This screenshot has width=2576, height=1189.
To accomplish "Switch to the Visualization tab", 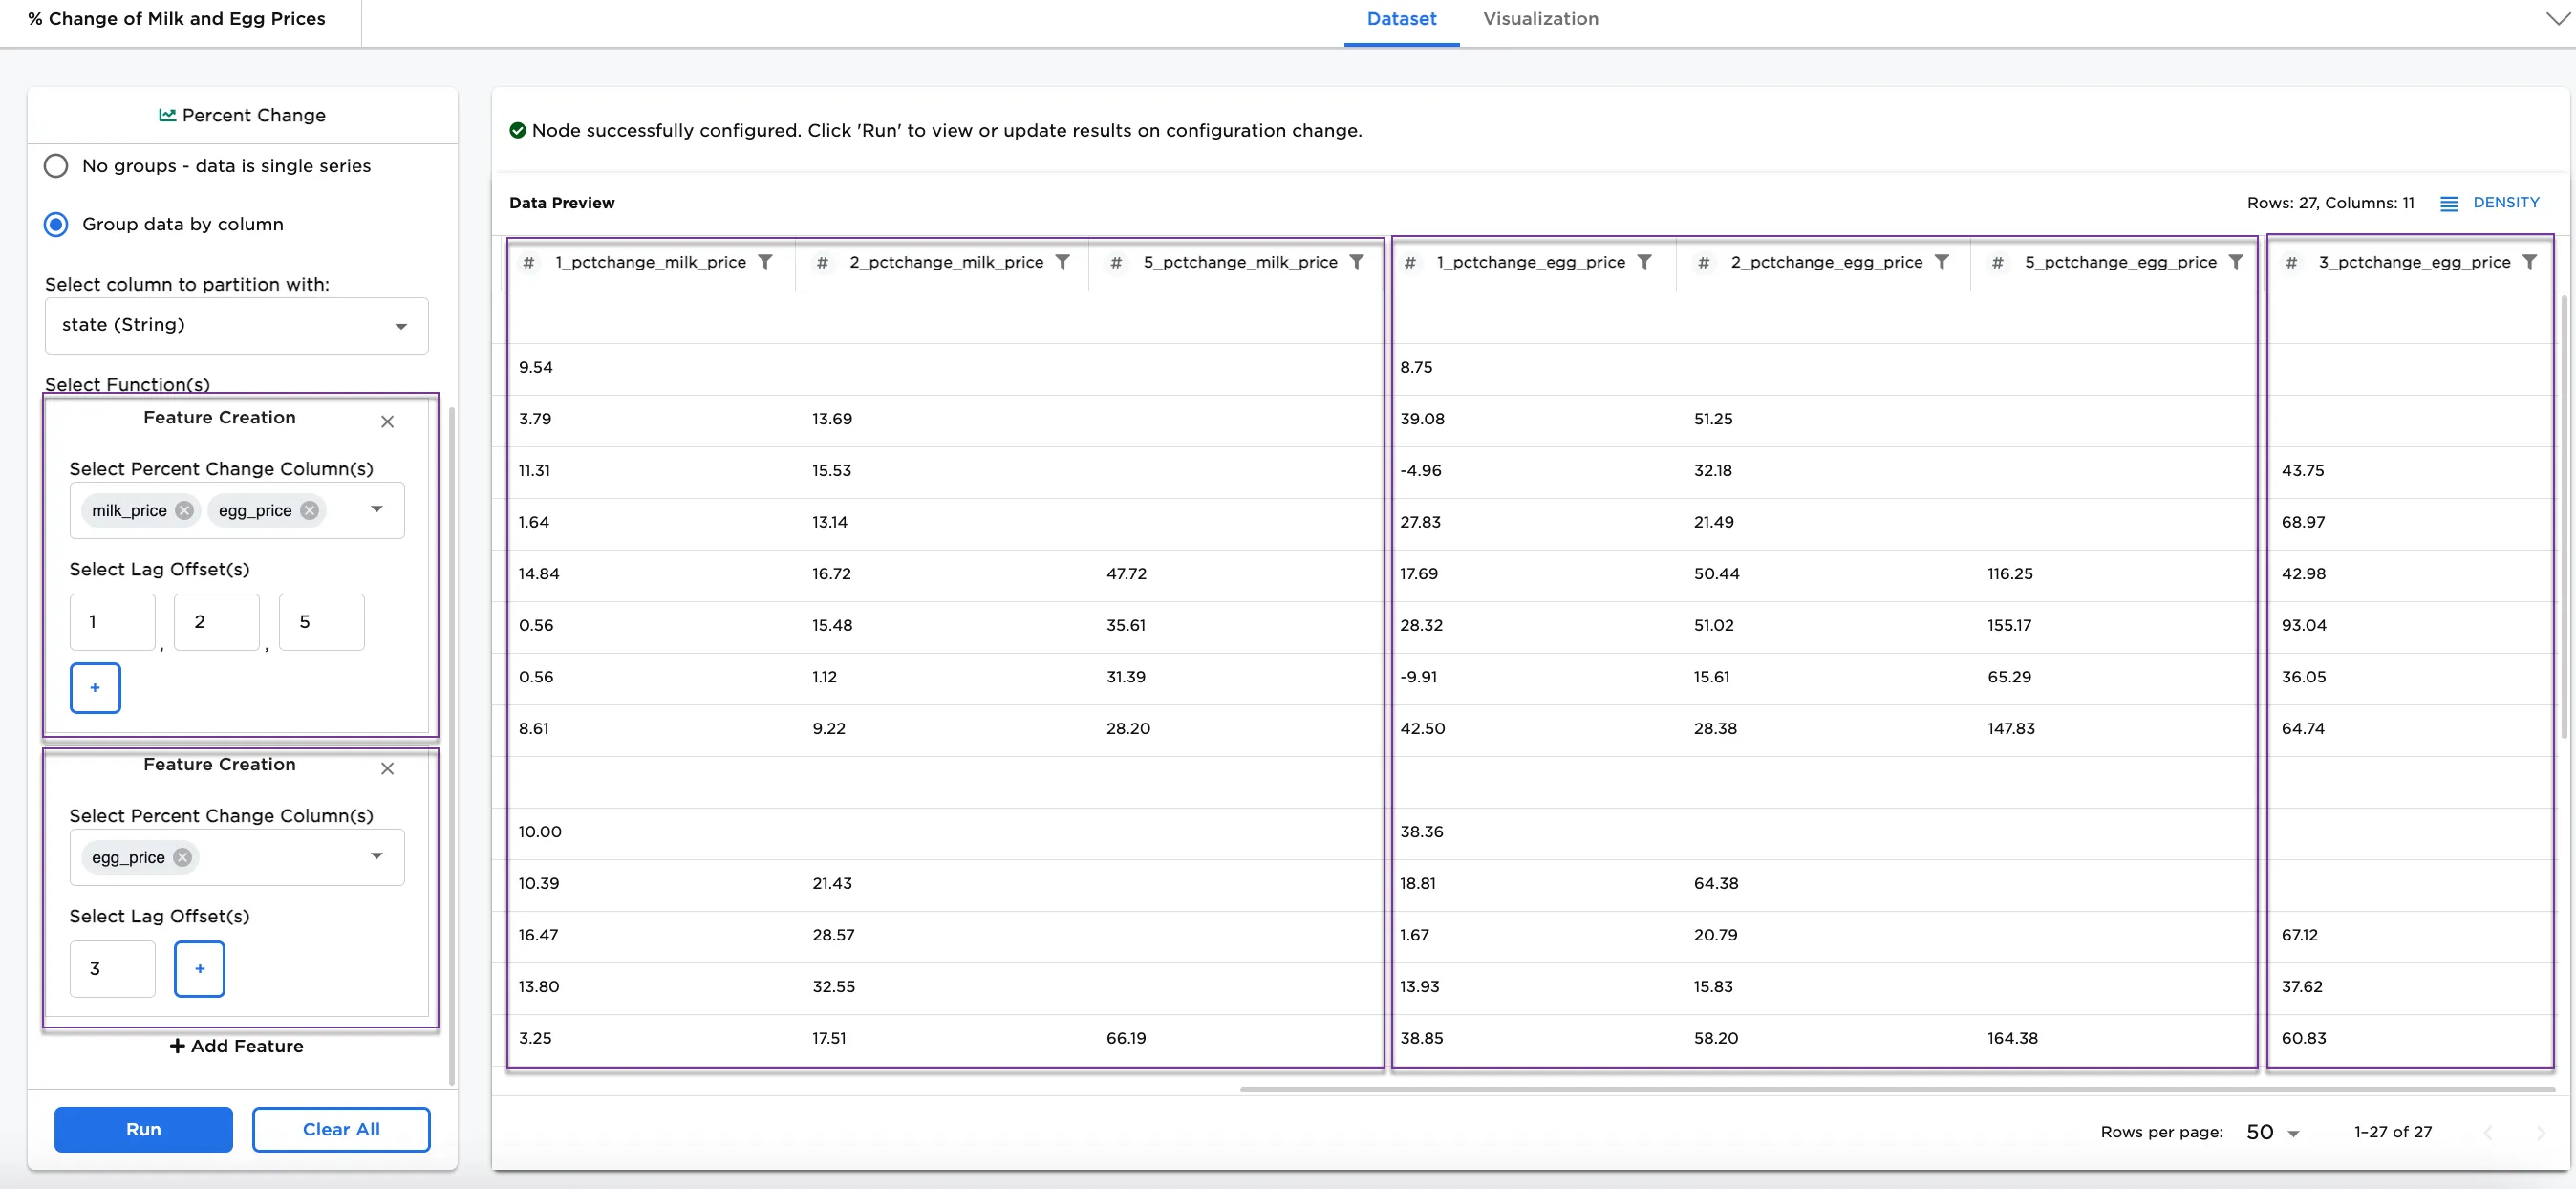I will coord(1540,19).
